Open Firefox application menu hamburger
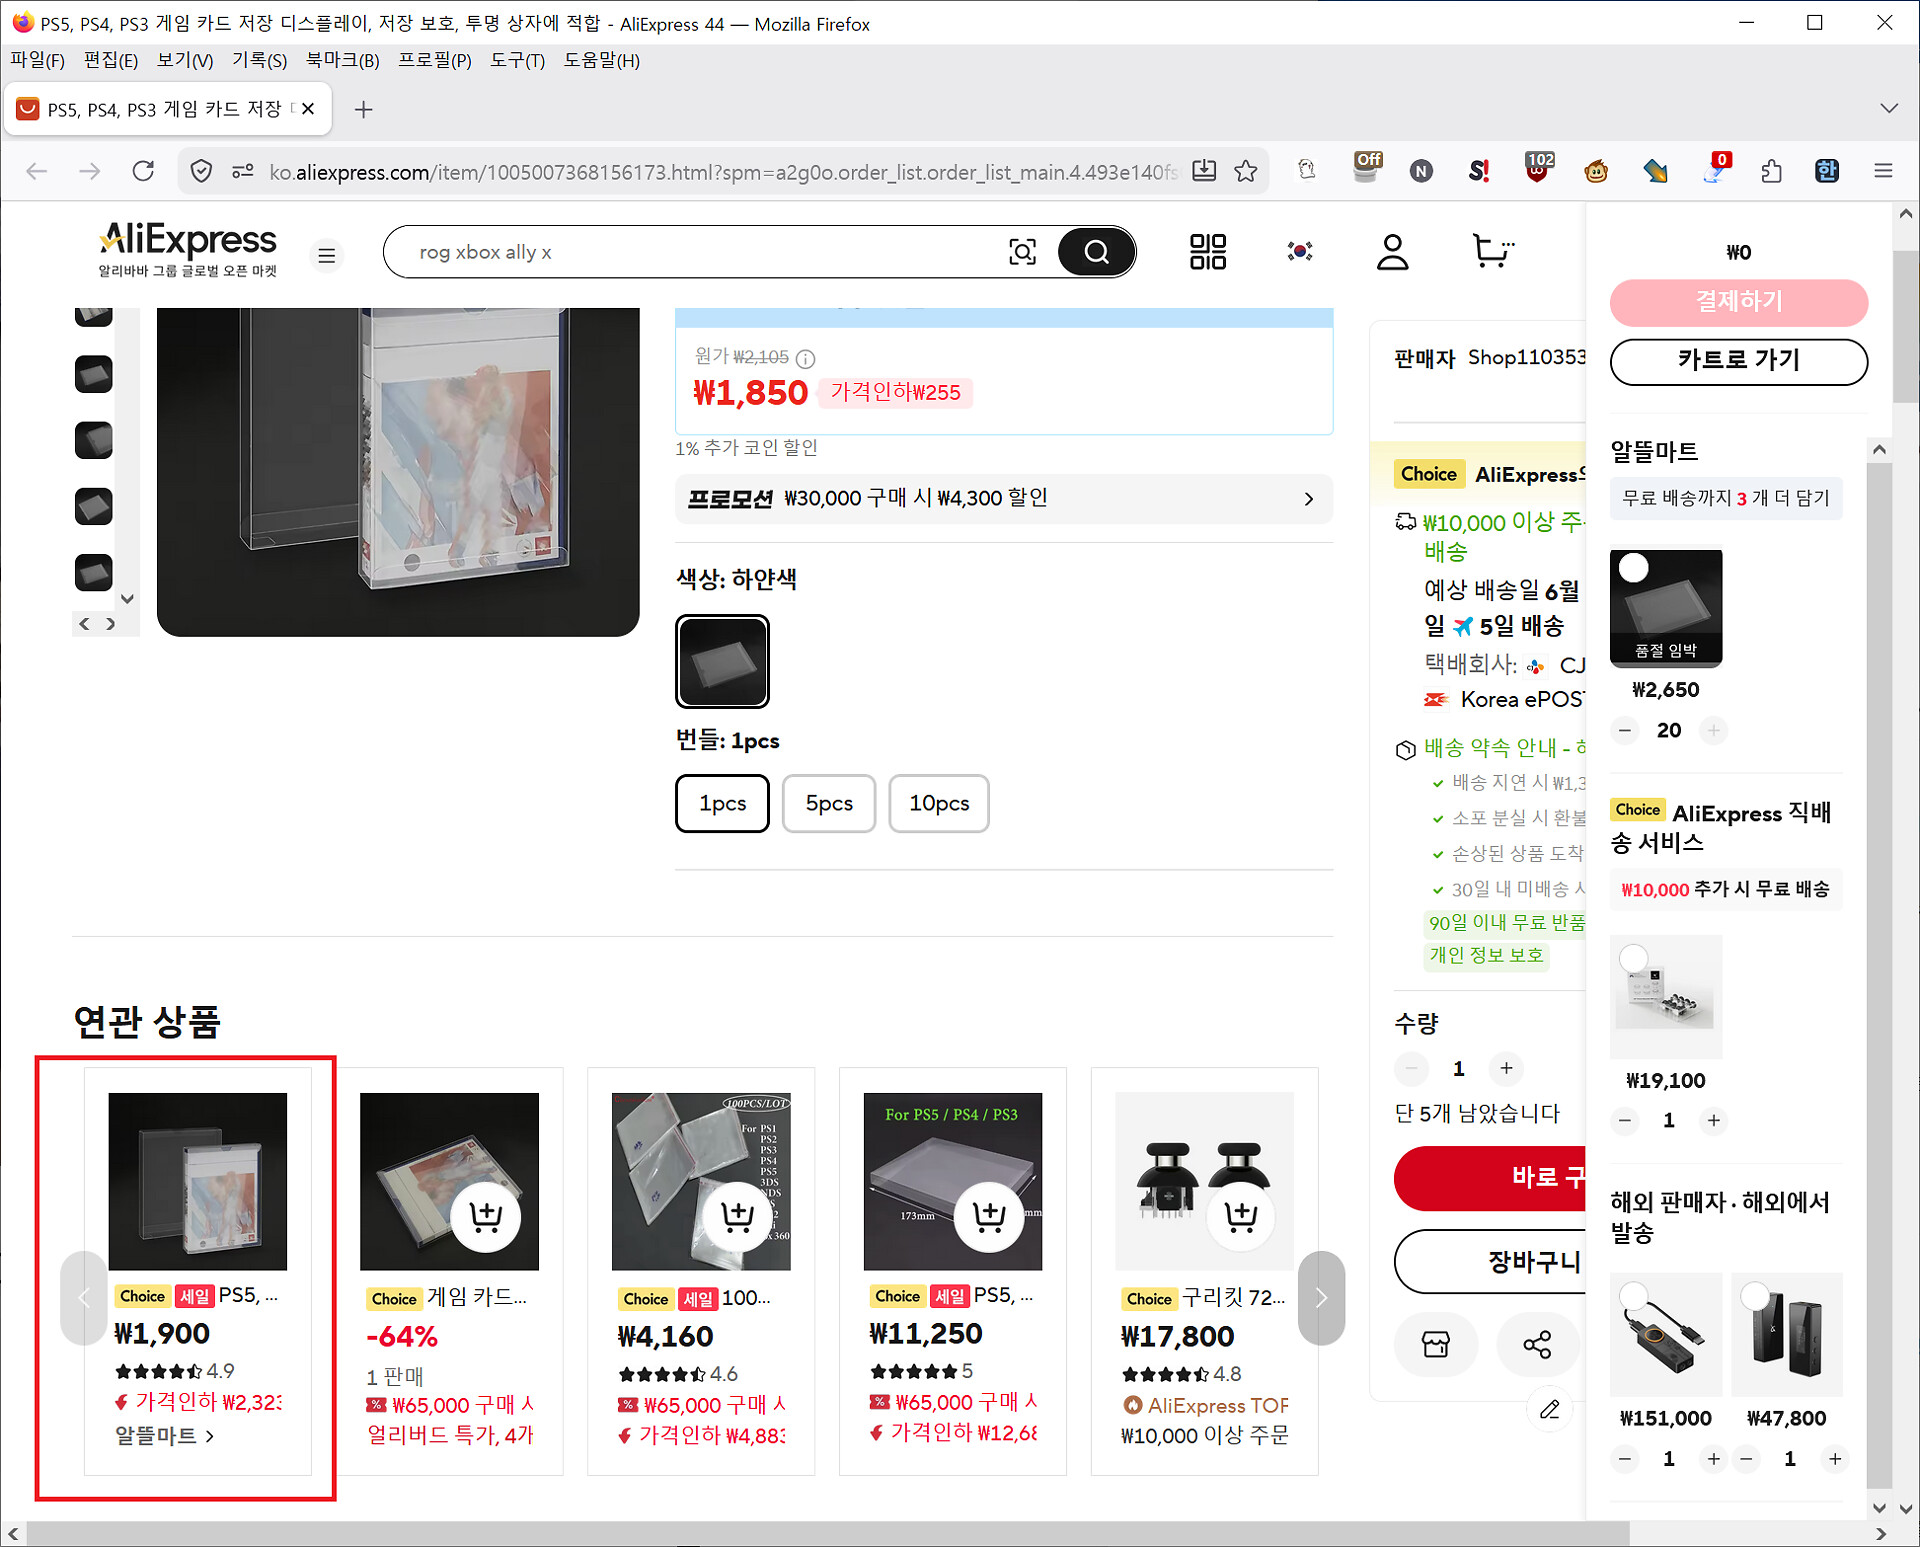 (x=1883, y=171)
